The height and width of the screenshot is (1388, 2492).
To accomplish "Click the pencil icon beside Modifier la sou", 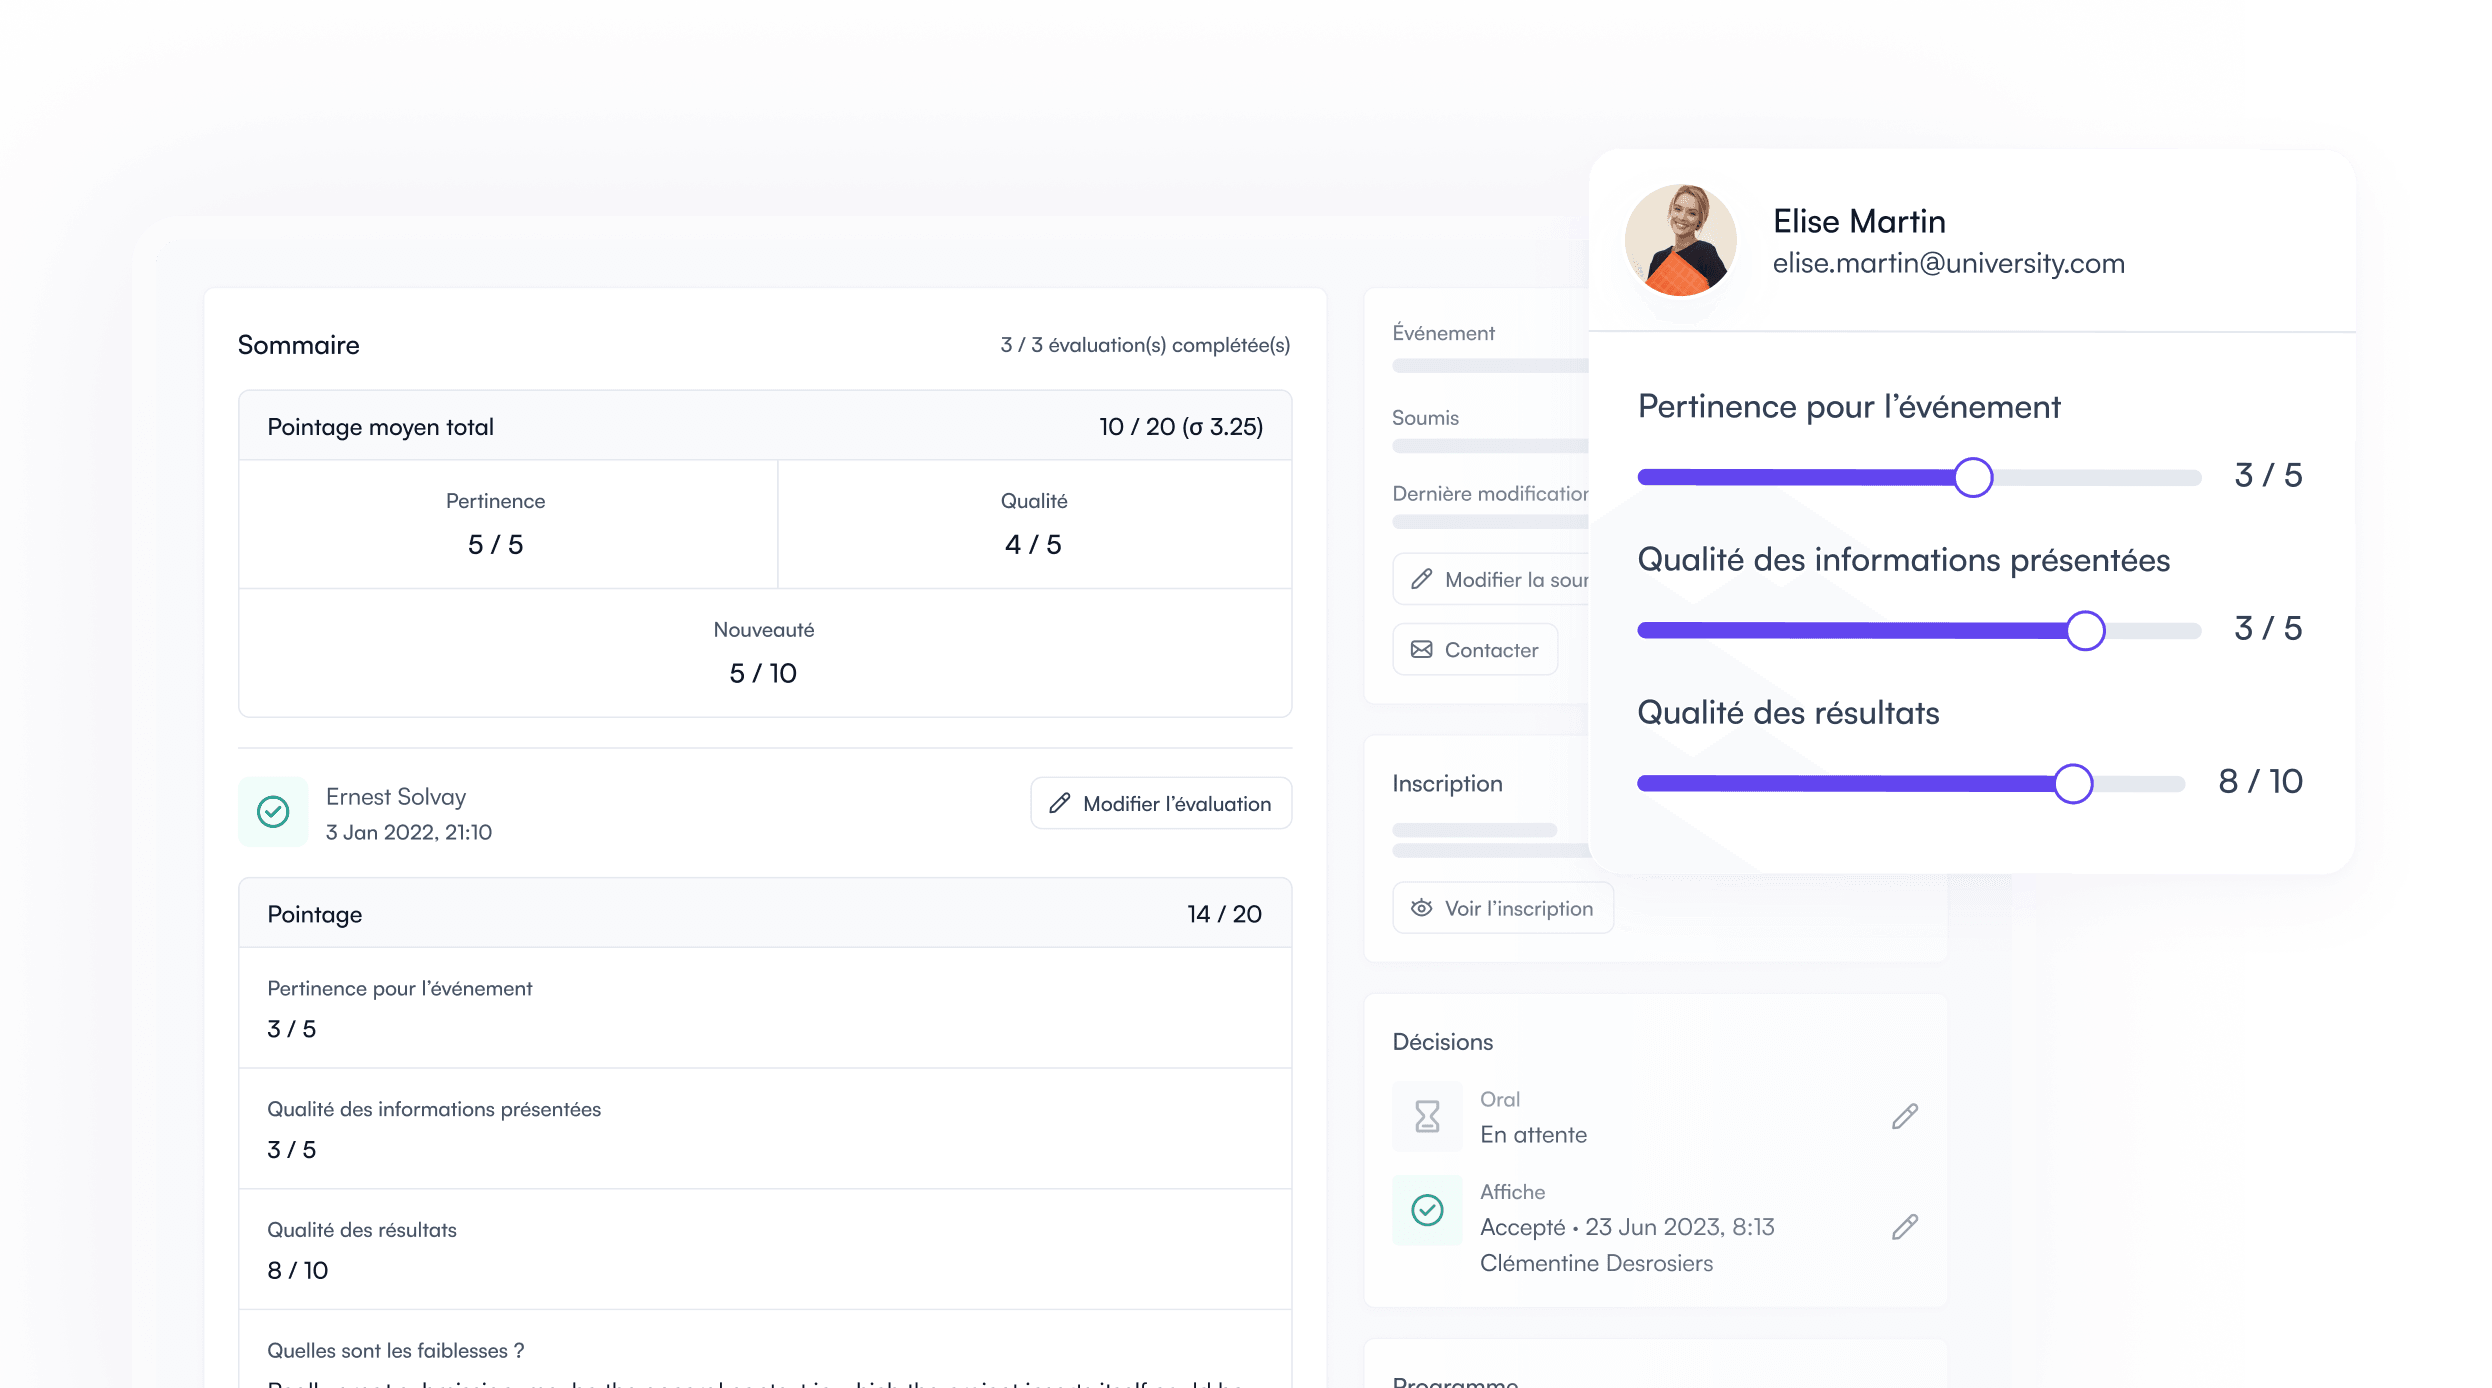I will click(x=1421, y=579).
